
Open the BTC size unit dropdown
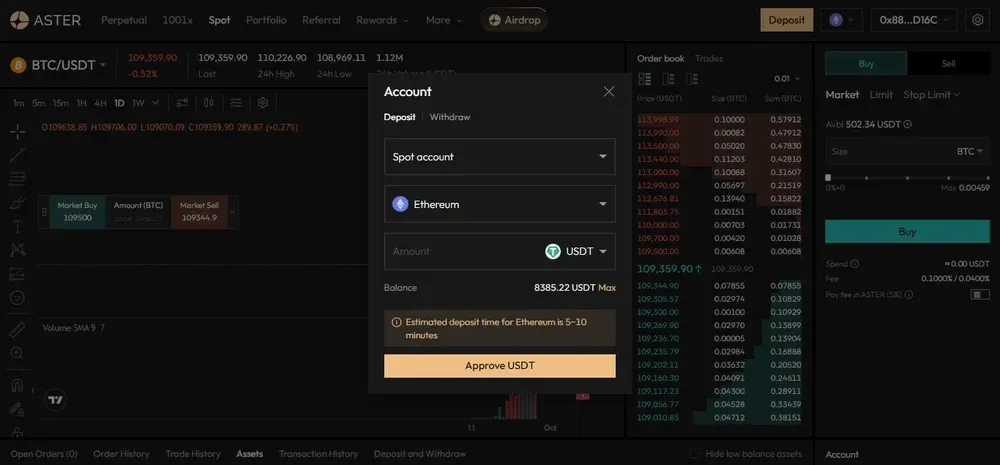point(969,152)
